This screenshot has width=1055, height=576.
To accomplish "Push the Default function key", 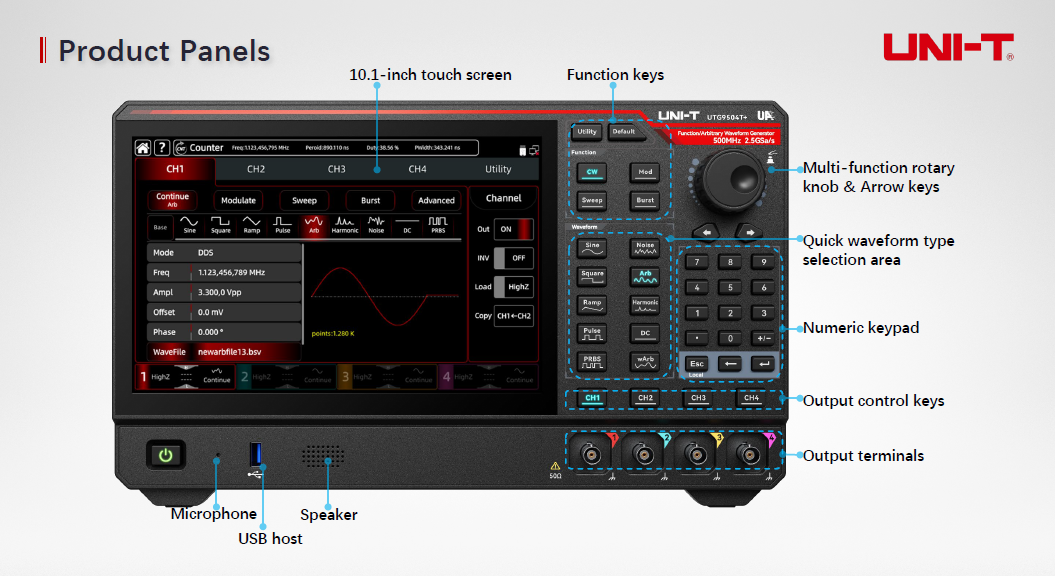I will tap(624, 132).
